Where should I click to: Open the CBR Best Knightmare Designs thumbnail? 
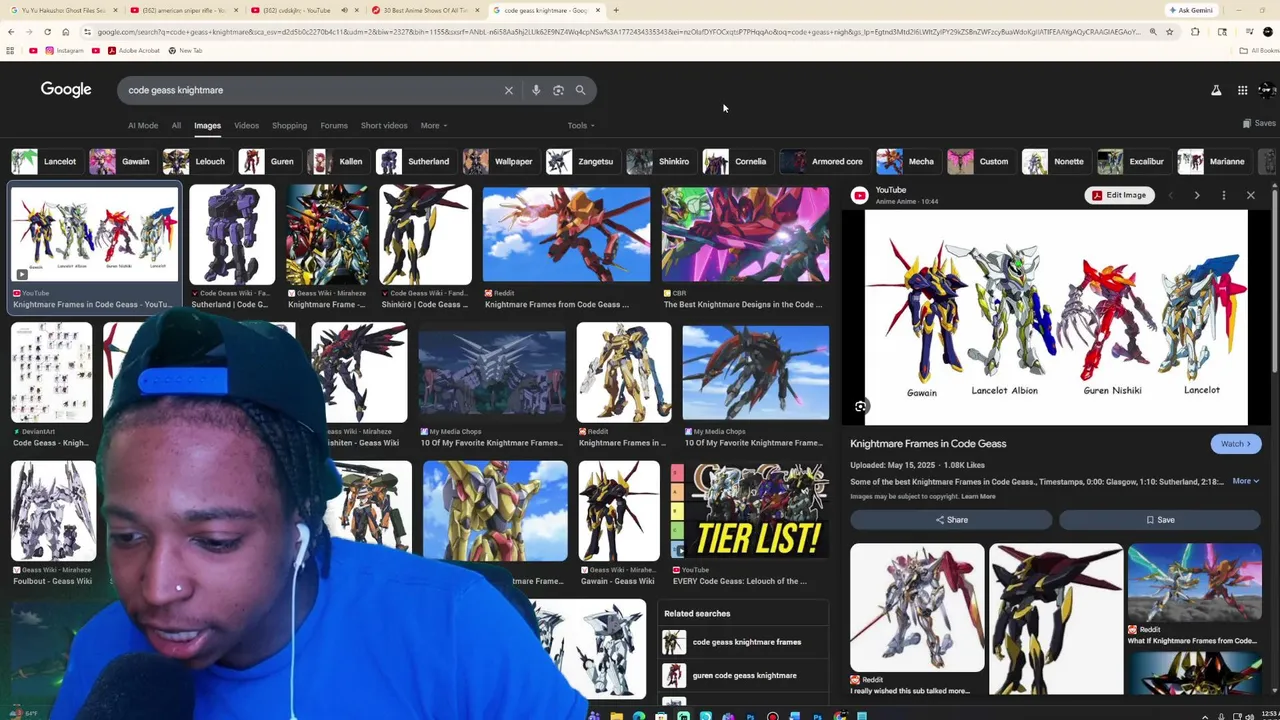(745, 234)
